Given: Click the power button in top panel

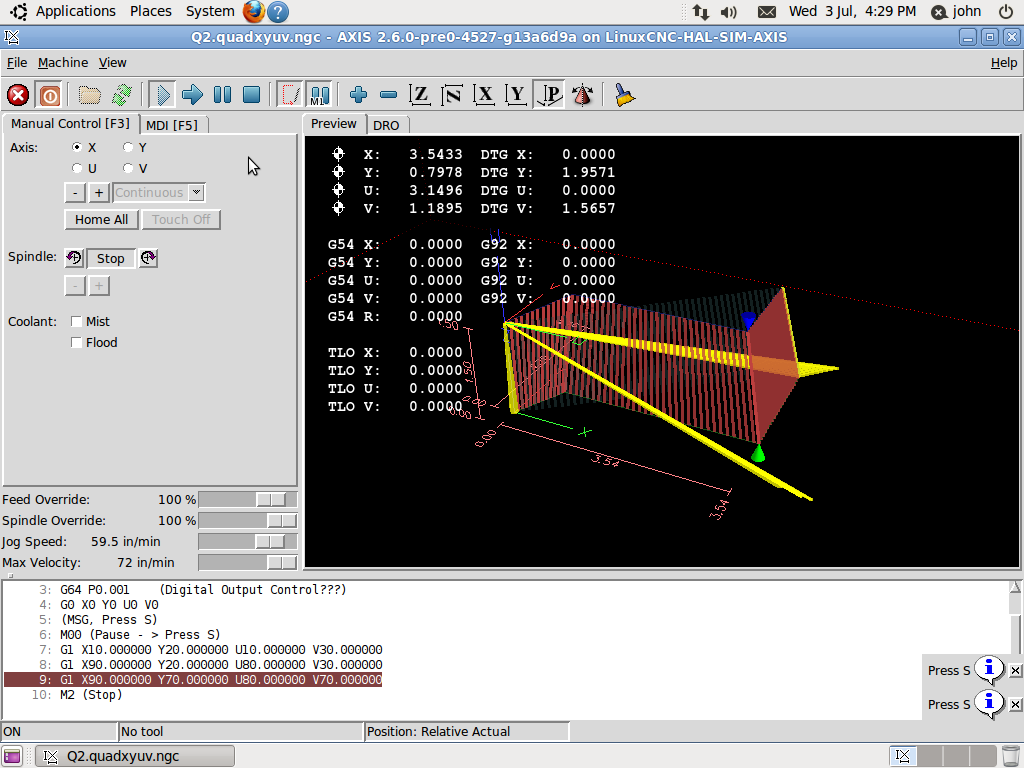Looking at the screenshot, I should point(1006,12).
